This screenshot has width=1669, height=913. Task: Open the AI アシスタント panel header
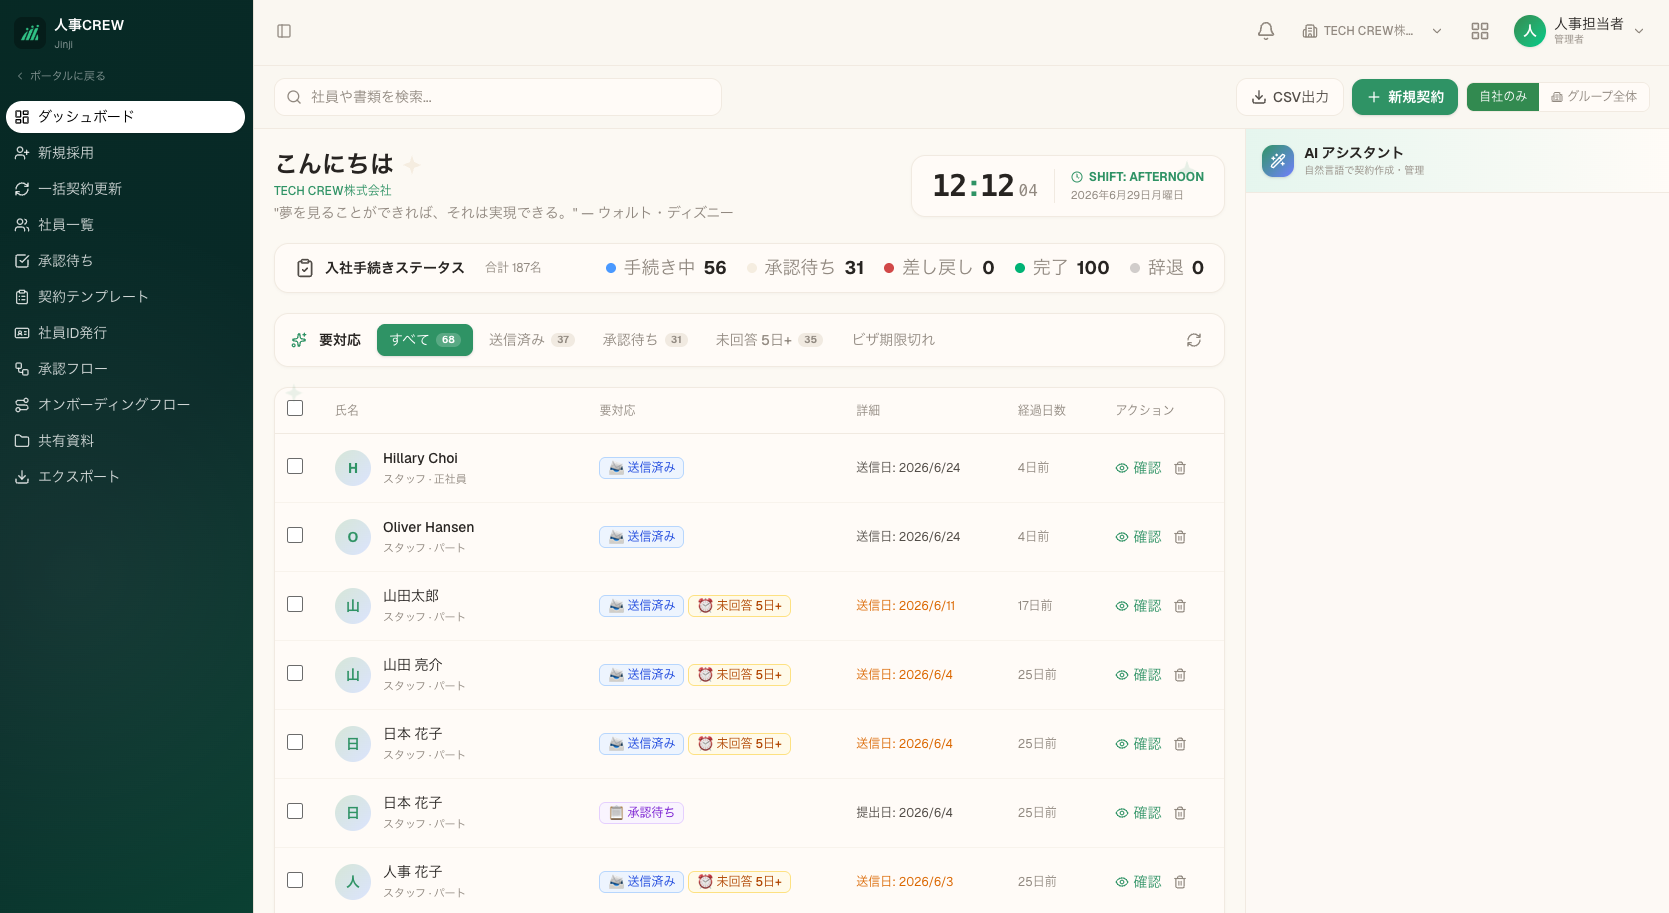tap(1457, 161)
